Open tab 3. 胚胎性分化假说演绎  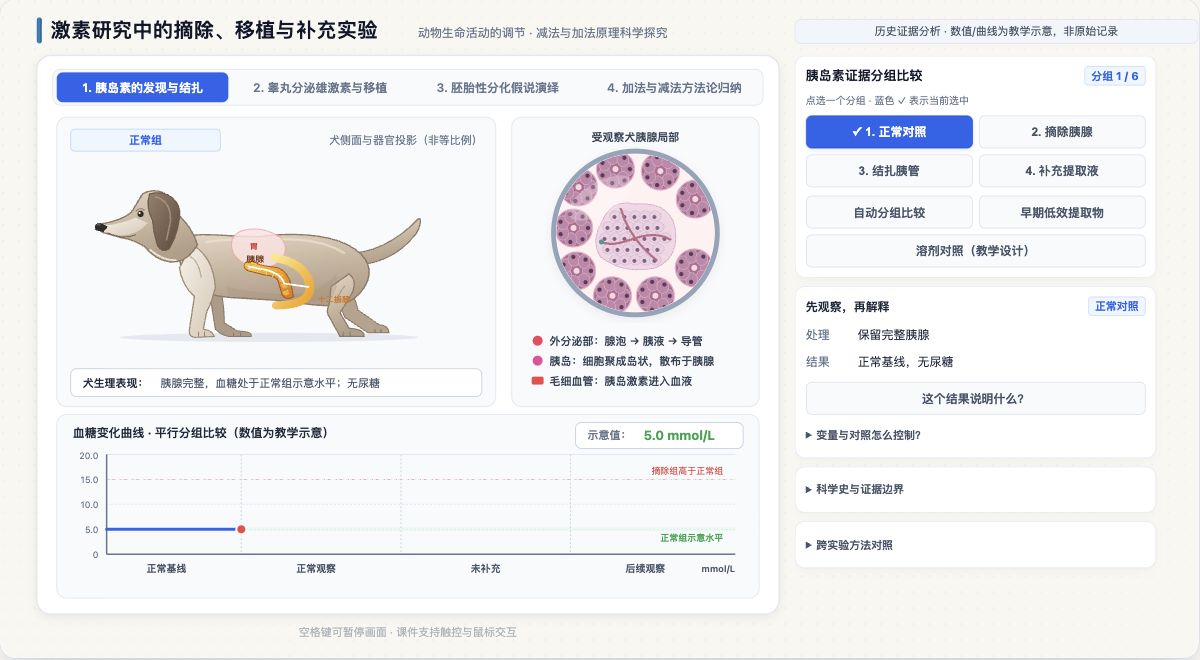pos(497,88)
